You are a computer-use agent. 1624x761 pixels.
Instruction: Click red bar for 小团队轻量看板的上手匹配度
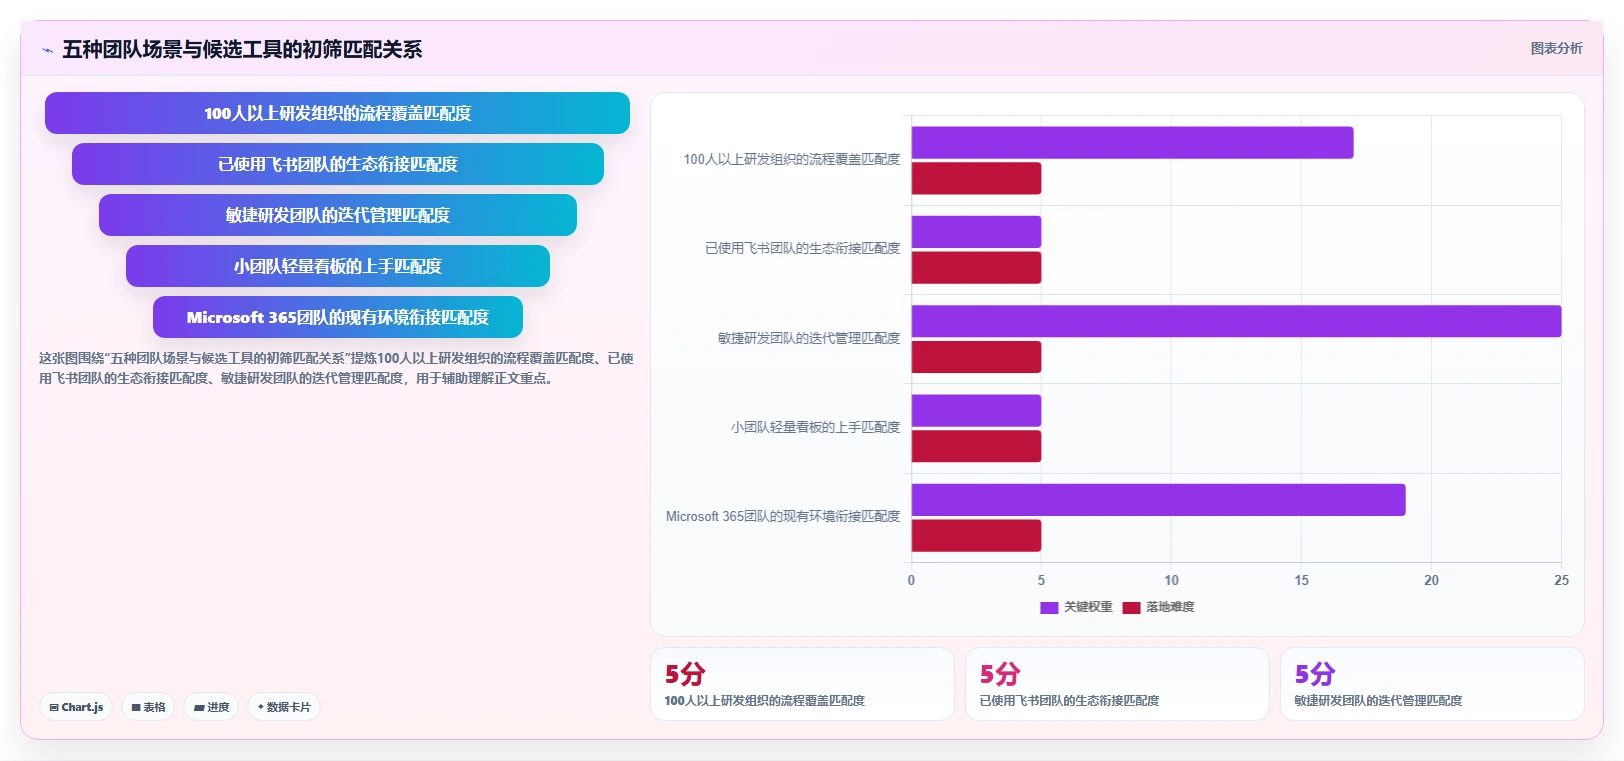(976, 446)
